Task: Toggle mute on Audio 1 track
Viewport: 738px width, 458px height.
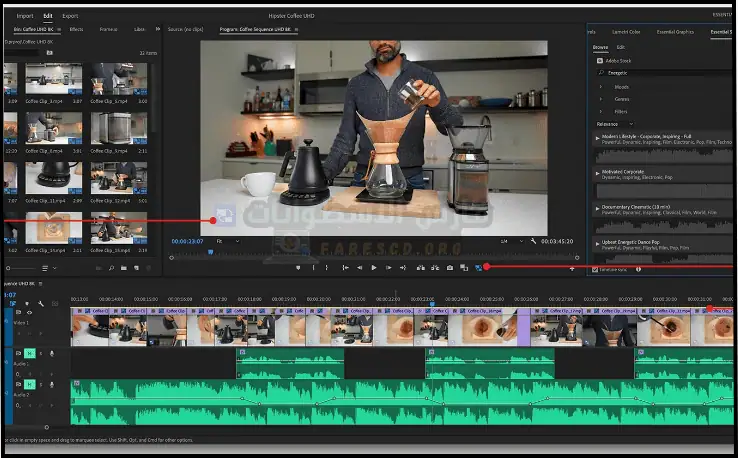Action: pos(29,353)
